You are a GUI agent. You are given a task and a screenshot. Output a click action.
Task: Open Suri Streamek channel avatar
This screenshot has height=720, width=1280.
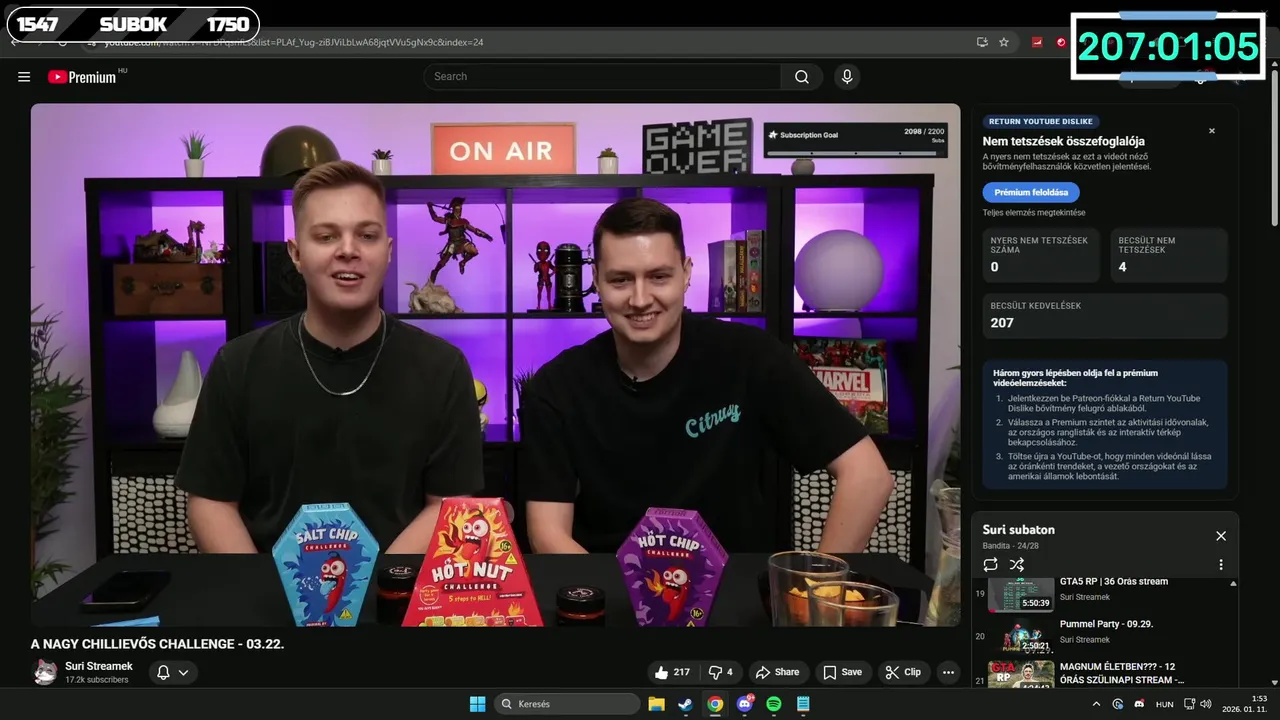(45, 672)
